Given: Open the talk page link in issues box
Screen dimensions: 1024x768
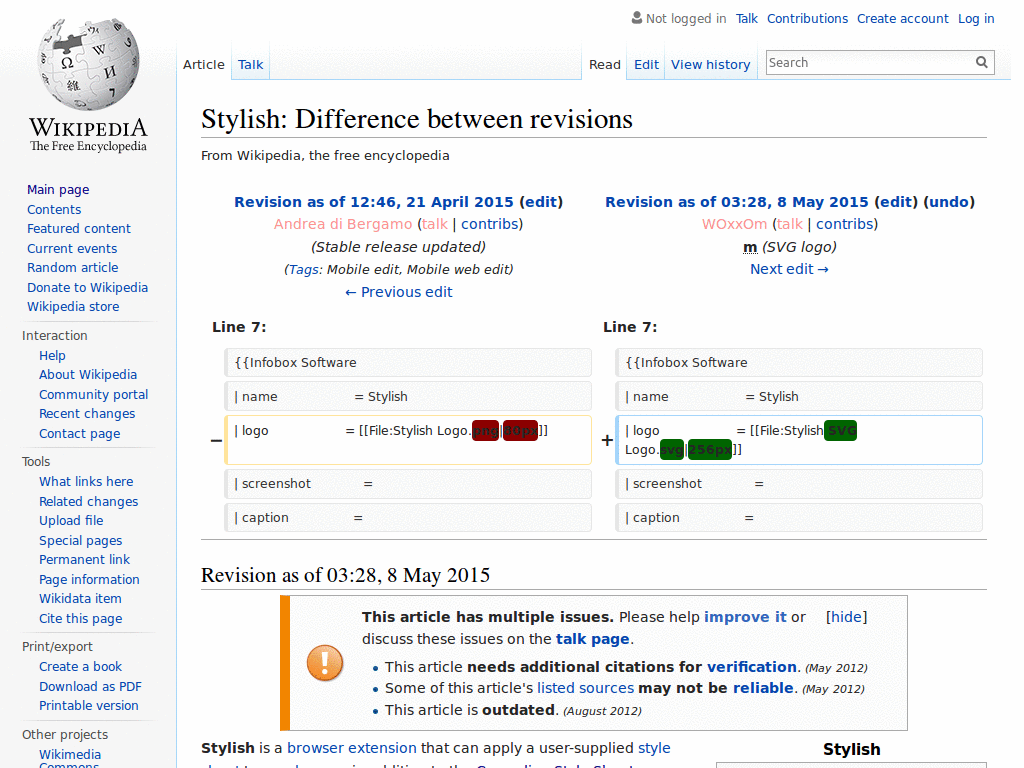Looking at the screenshot, I should [592, 639].
